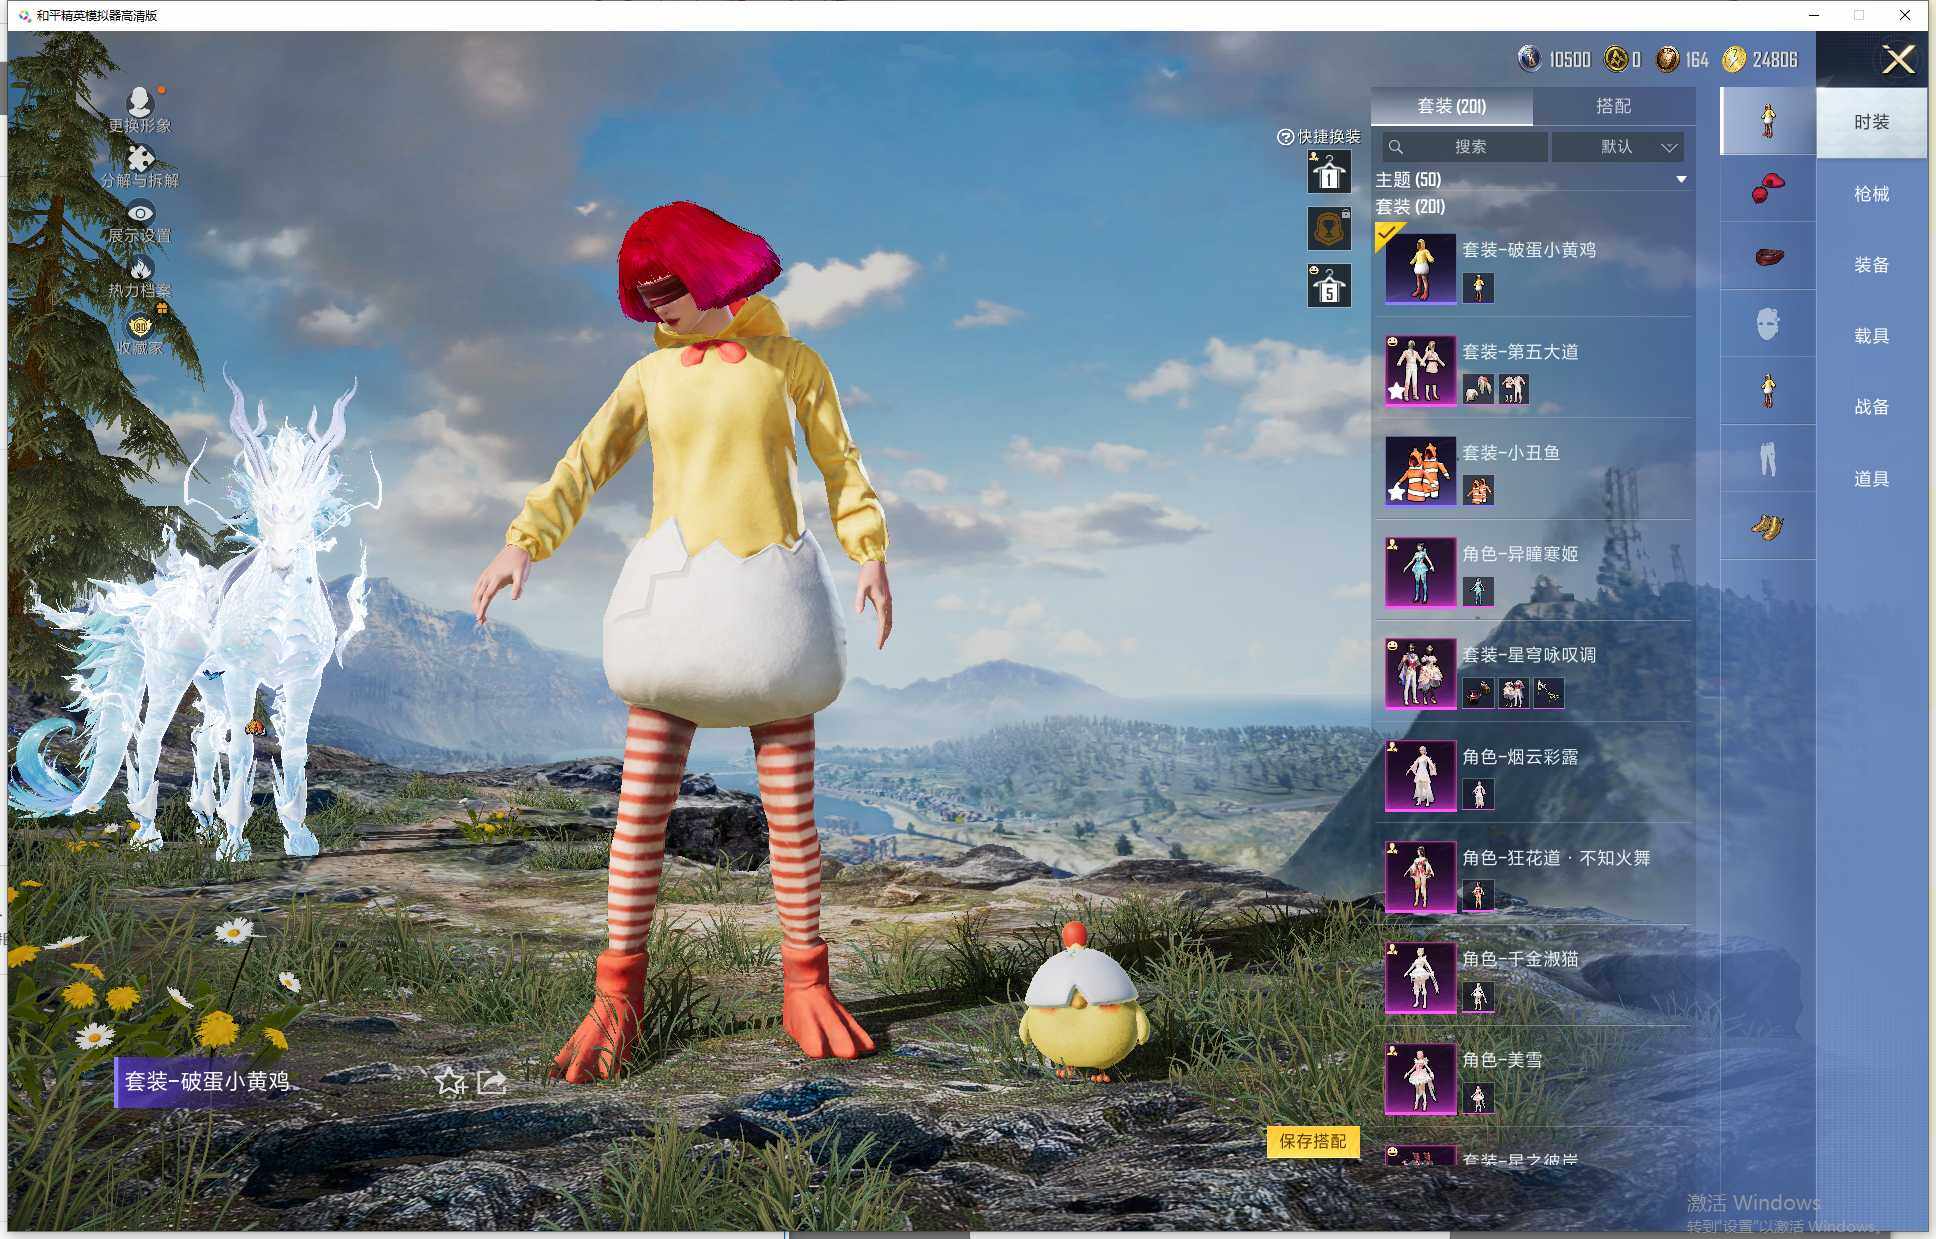Click the share arrow icon beside outfit name

[x=492, y=1082]
